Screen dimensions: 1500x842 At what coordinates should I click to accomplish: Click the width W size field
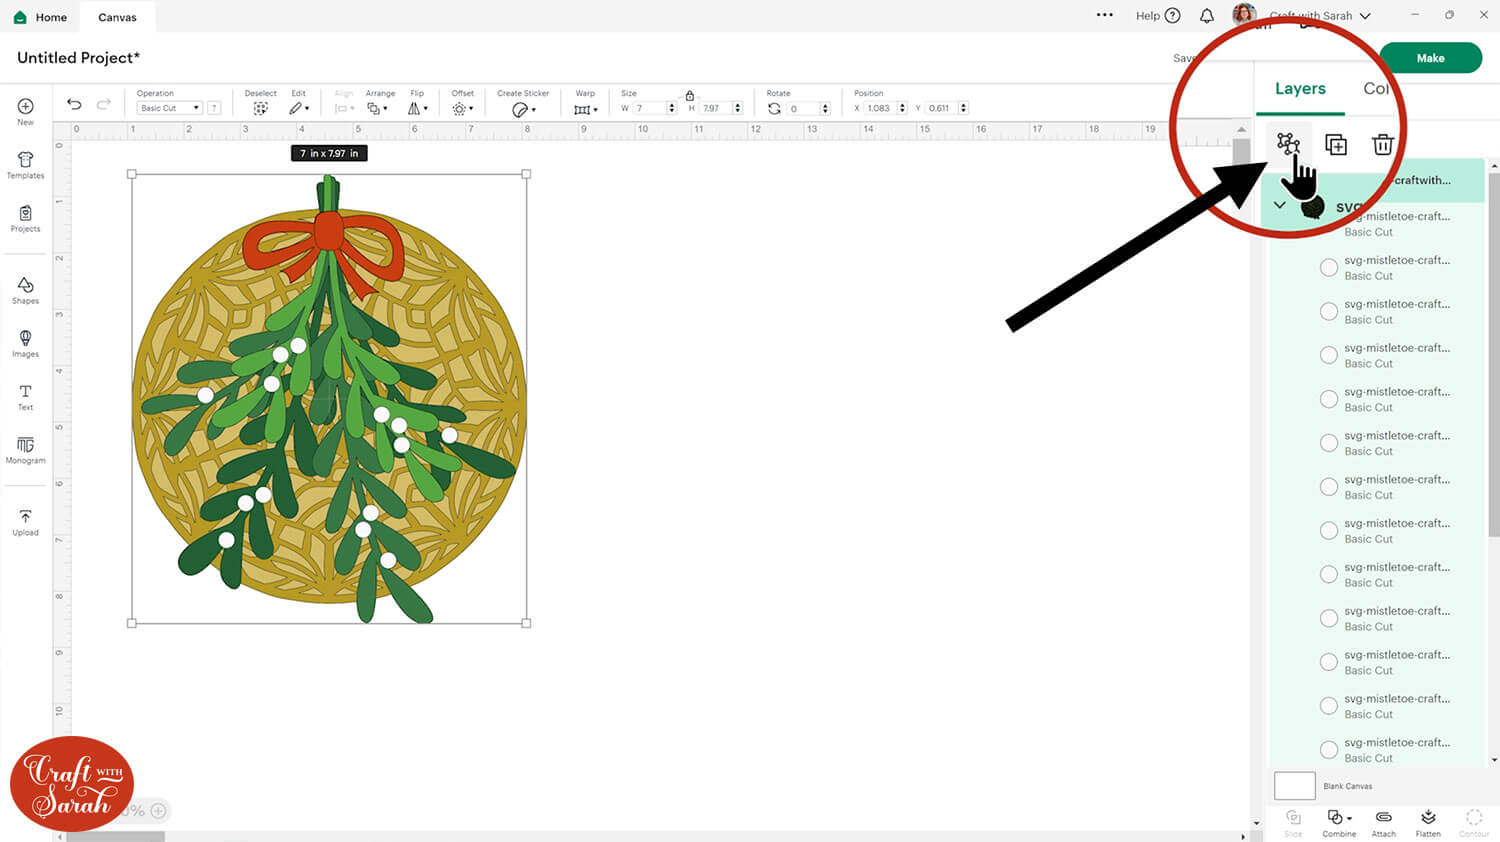pos(649,108)
